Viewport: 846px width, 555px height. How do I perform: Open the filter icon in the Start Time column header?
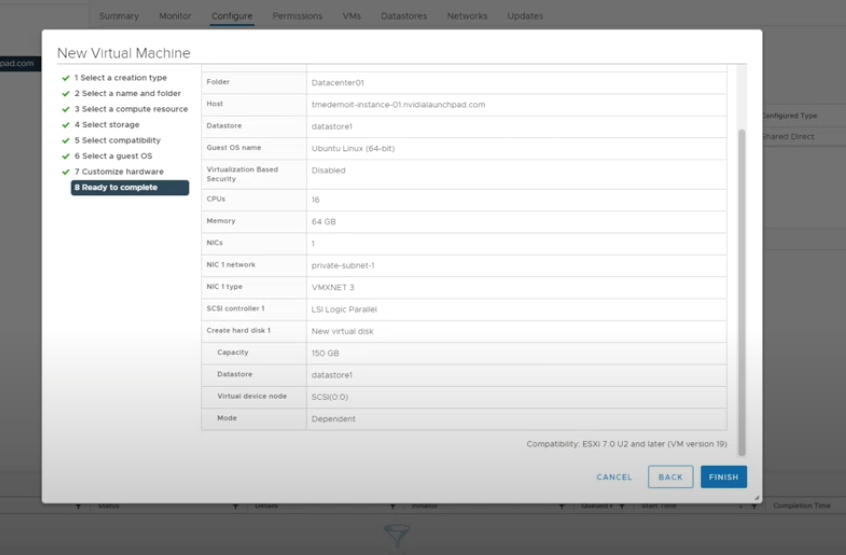(739, 506)
